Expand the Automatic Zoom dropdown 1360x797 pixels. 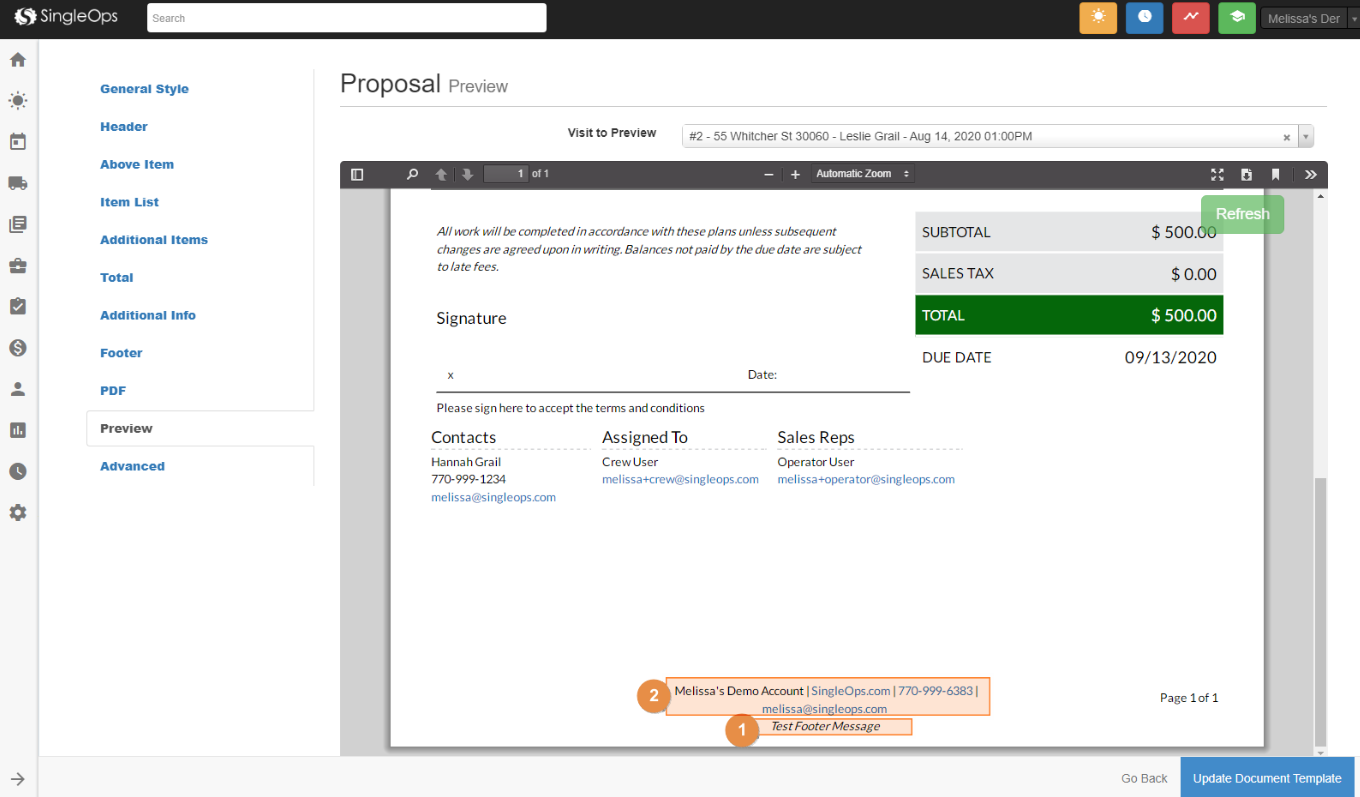tap(863, 174)
